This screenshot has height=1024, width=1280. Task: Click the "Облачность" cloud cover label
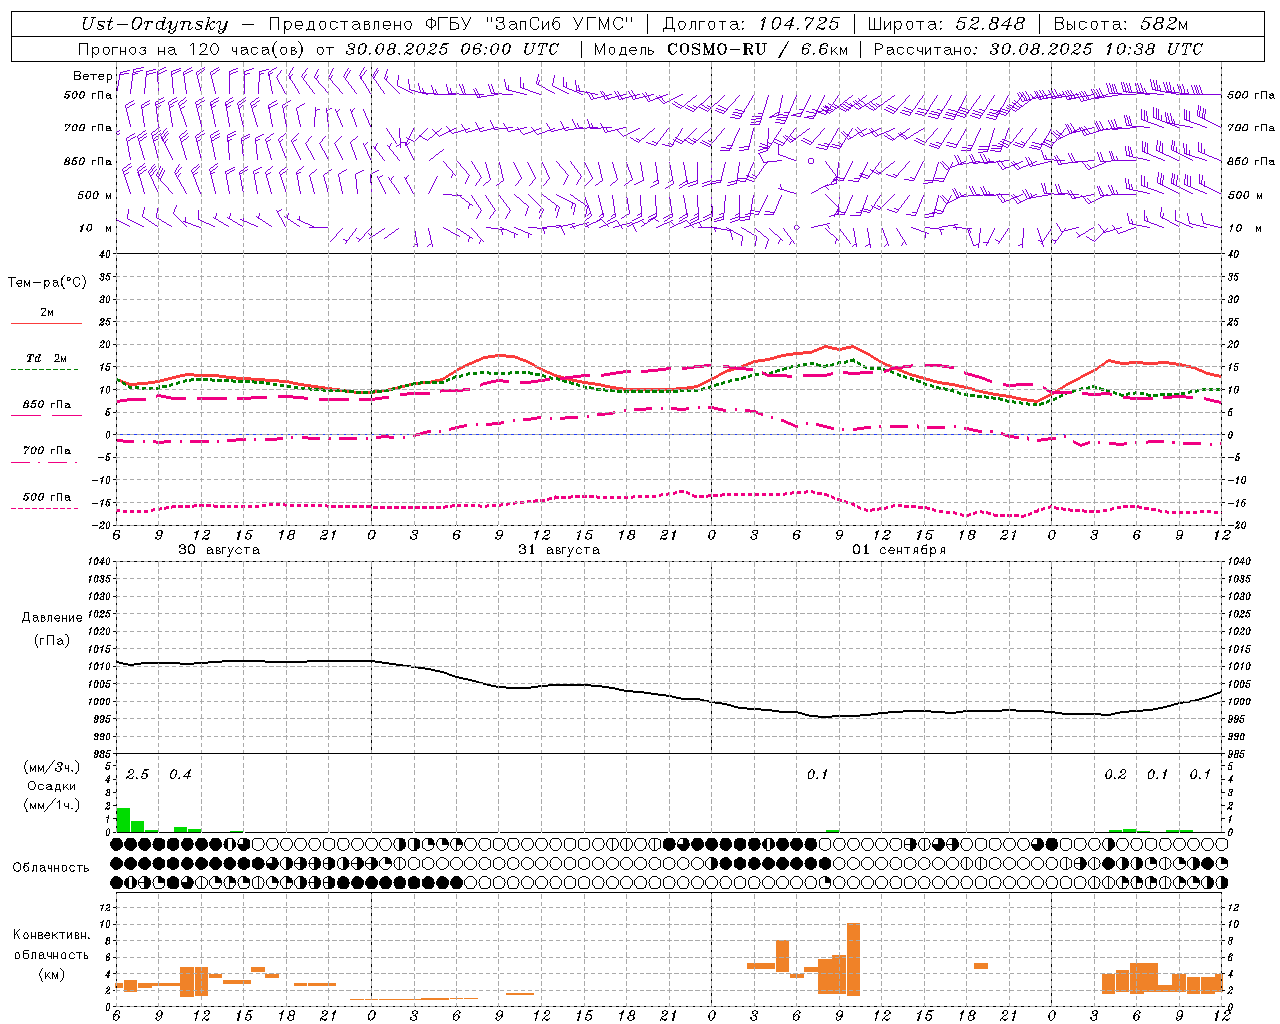[51, 867]
